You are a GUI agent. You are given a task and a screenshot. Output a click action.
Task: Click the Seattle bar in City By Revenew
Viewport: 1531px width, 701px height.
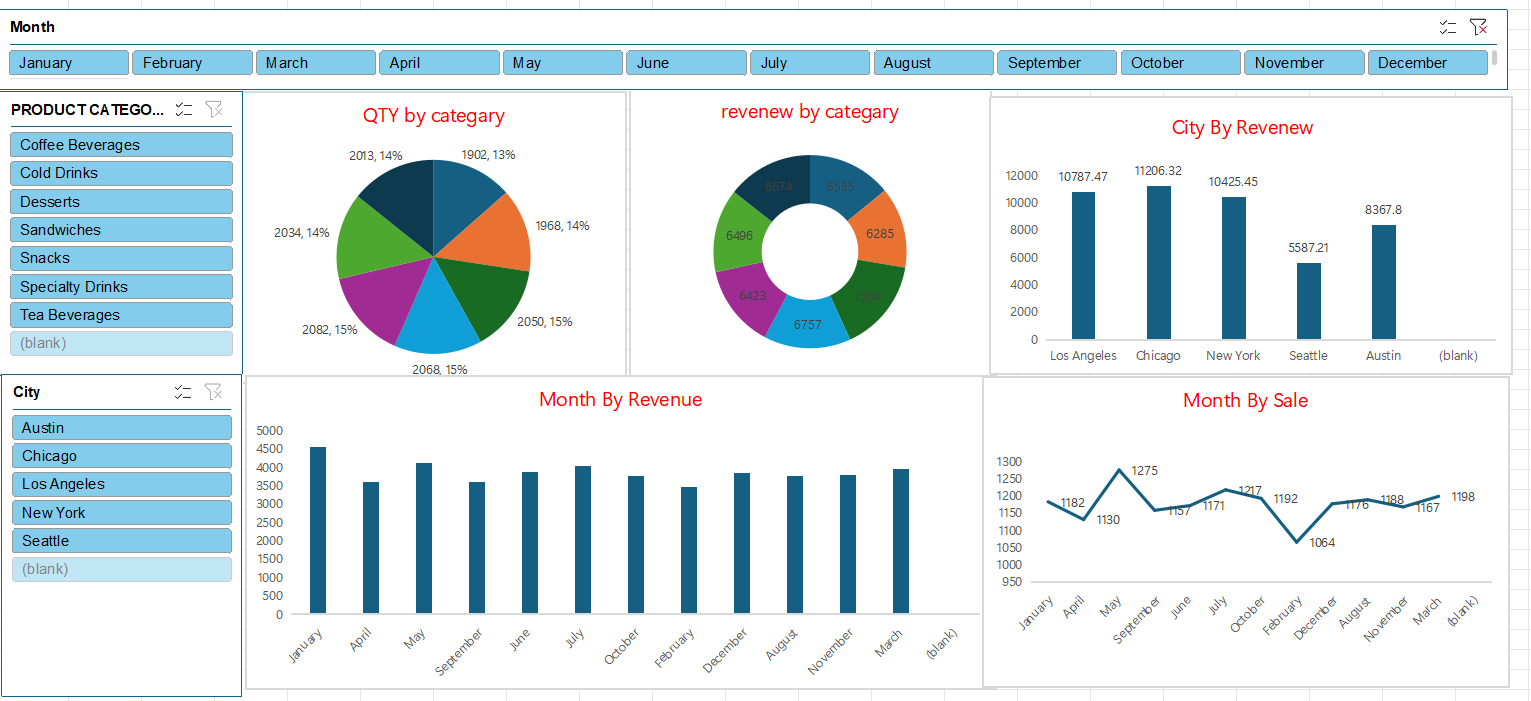coord(1308,301)
